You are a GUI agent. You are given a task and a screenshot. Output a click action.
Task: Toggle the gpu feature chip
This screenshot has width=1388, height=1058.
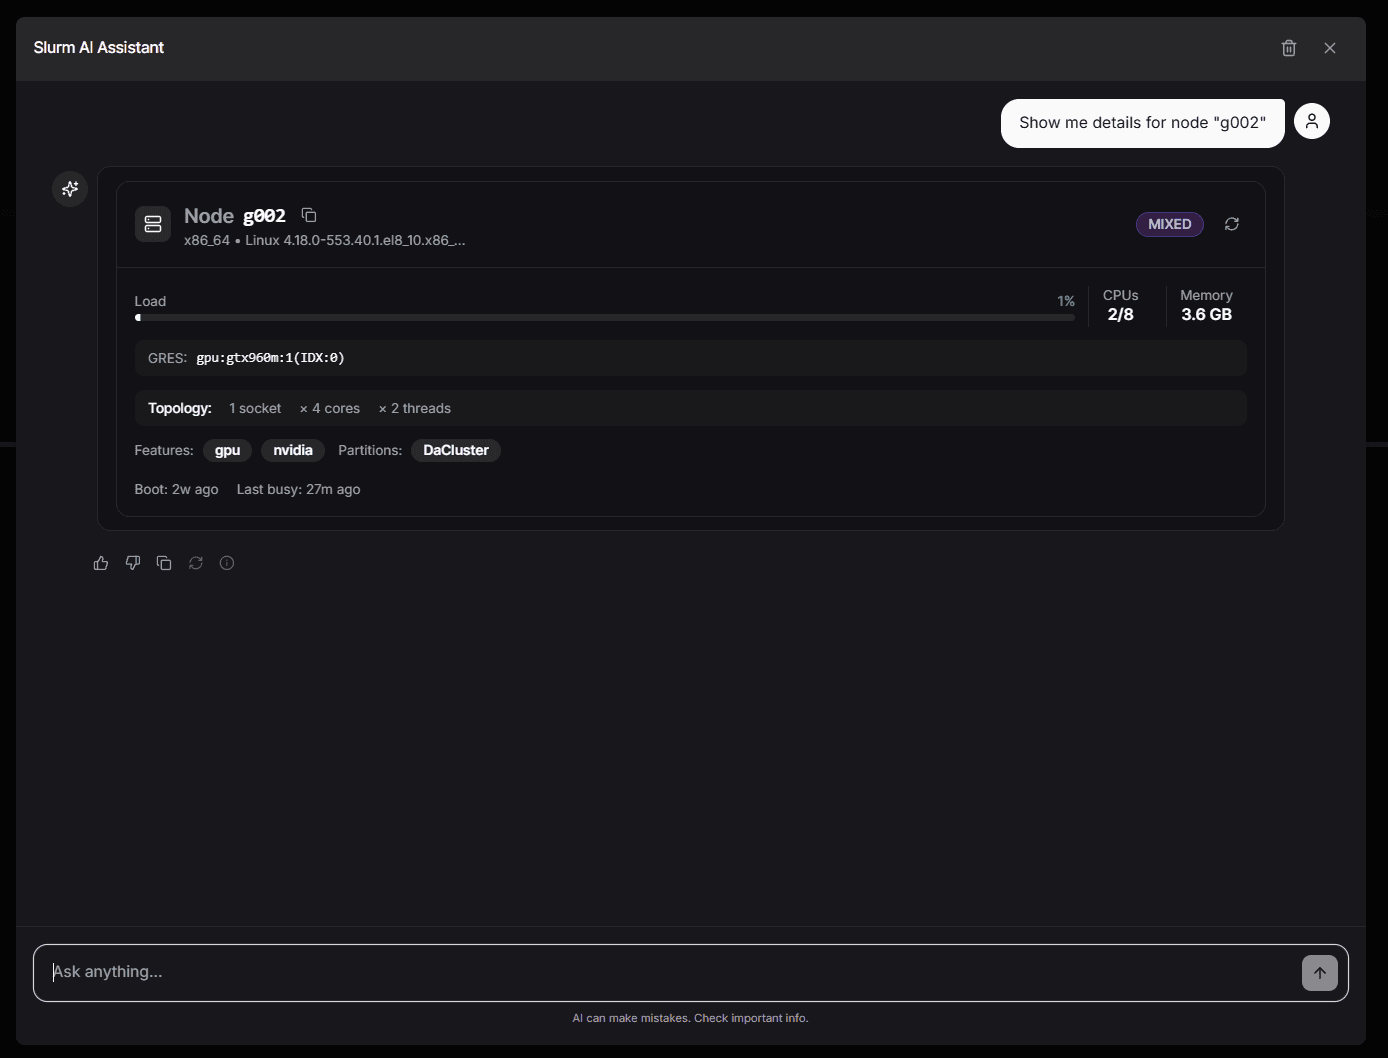227,450
